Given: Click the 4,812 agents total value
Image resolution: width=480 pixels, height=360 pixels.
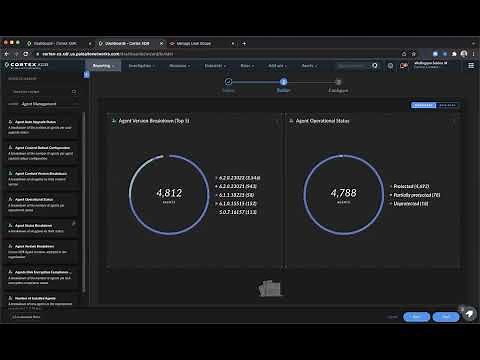Looking at the screenshot, I should tap(169, 194).
